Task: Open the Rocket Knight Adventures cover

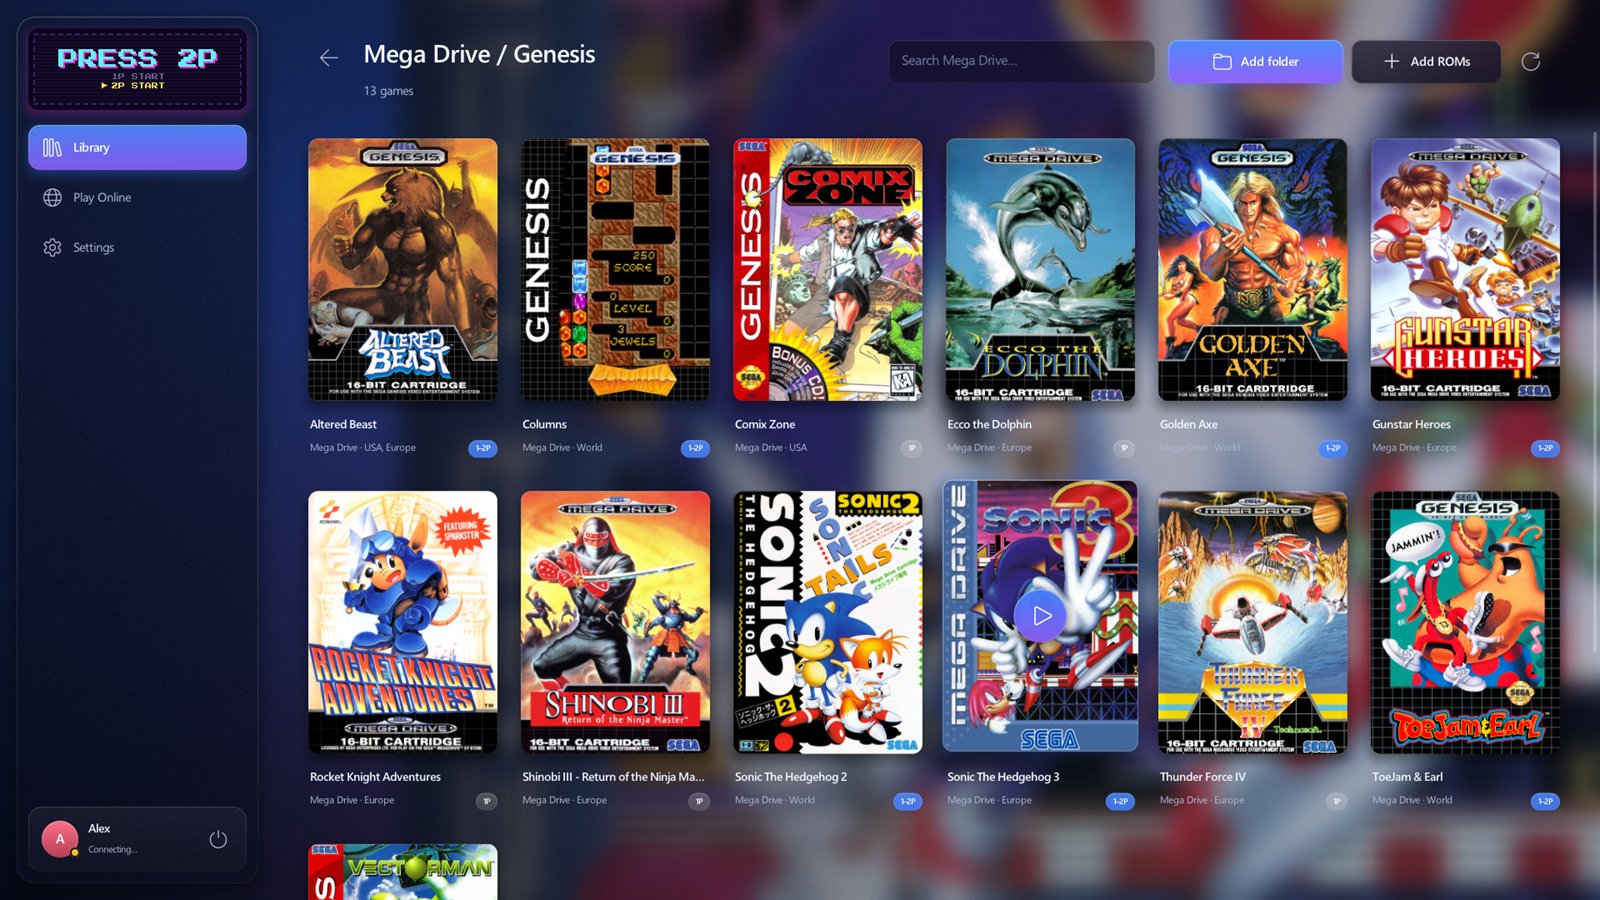Action: click(403, 622)
